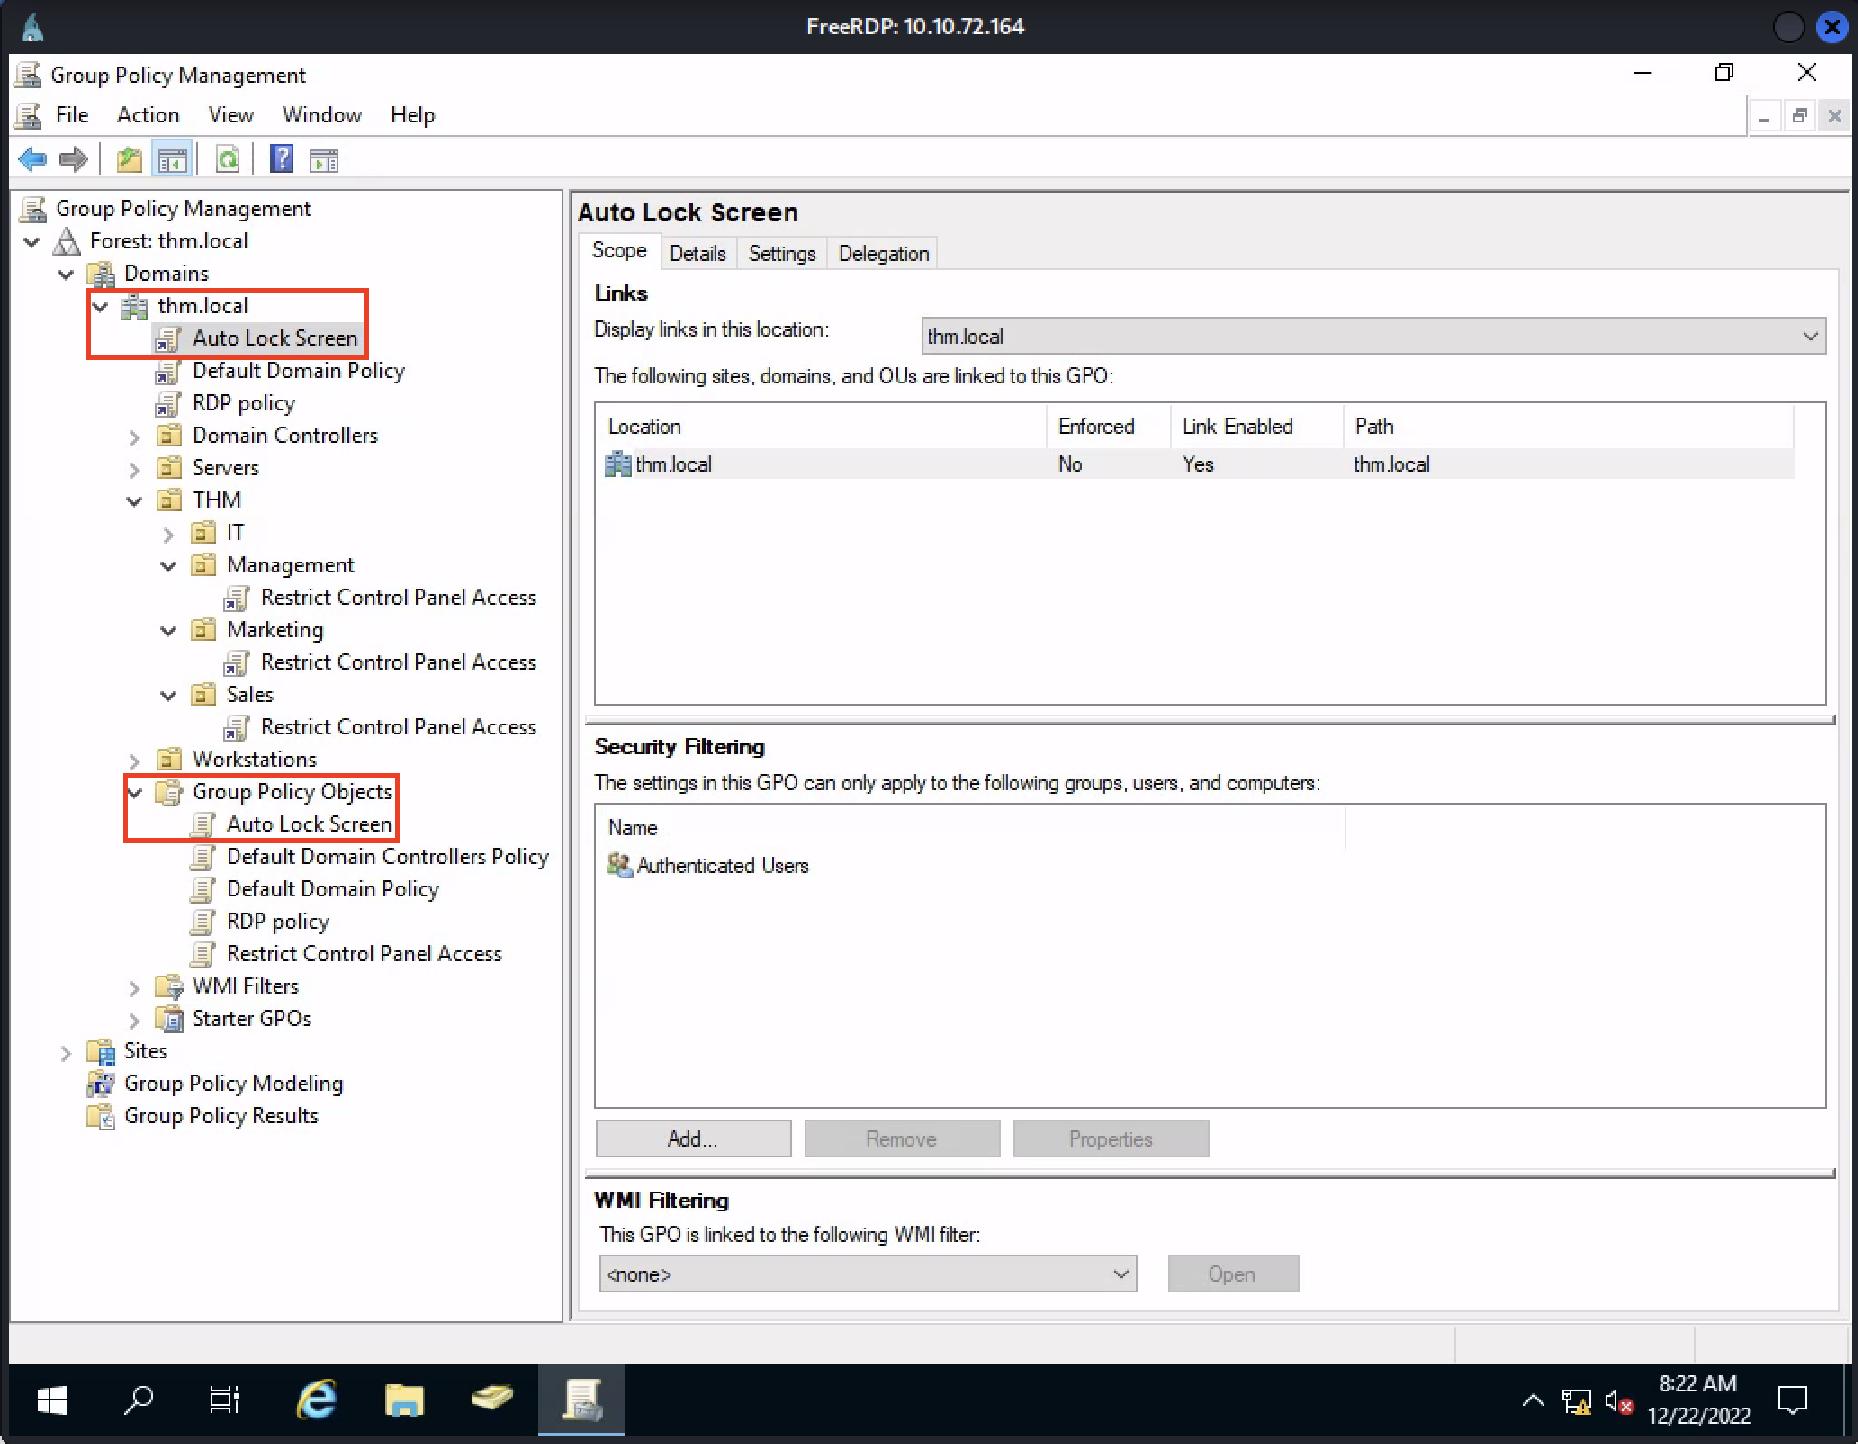Image resolution: width=1858 pixels, height=1444 pixels.
Task: Toggle the Show/Hide Console Tree icon
Action: [172, 159]
